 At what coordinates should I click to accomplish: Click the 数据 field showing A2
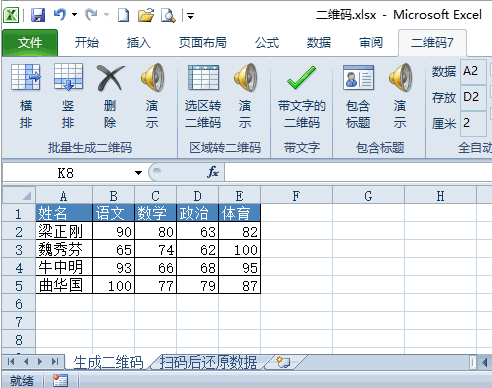(x=473, y=71)
